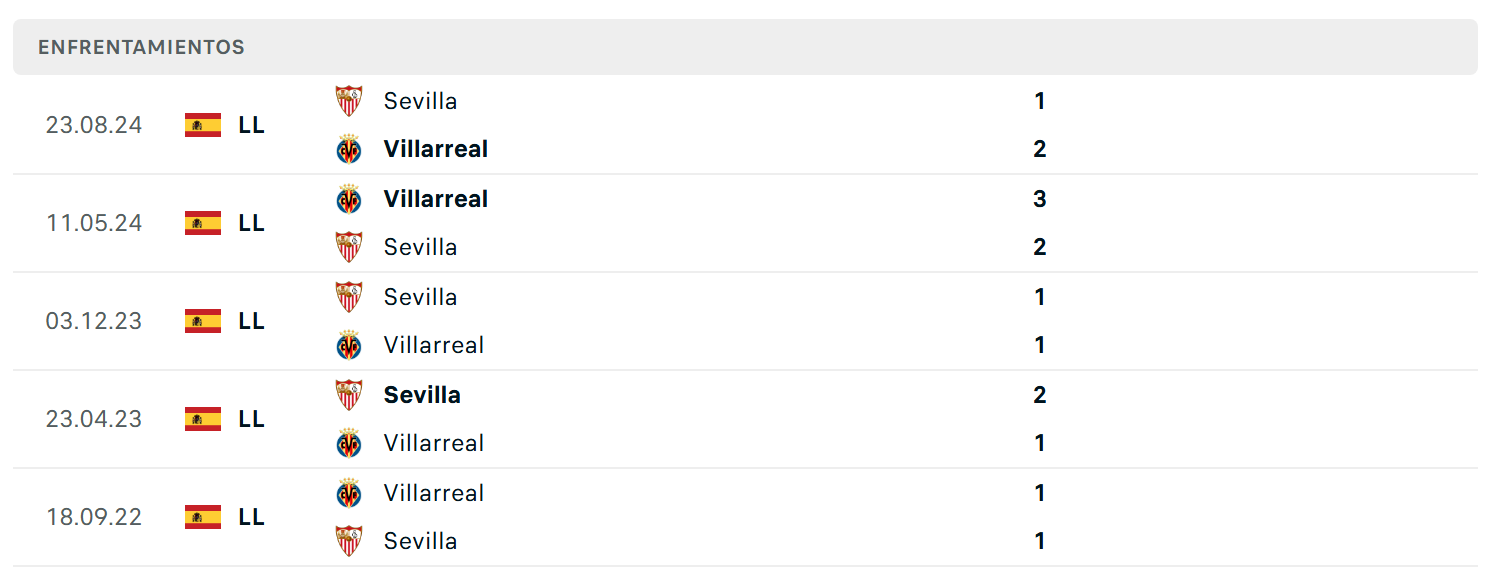Click the Spain flag next to 03.12.23

pos(203,321)
